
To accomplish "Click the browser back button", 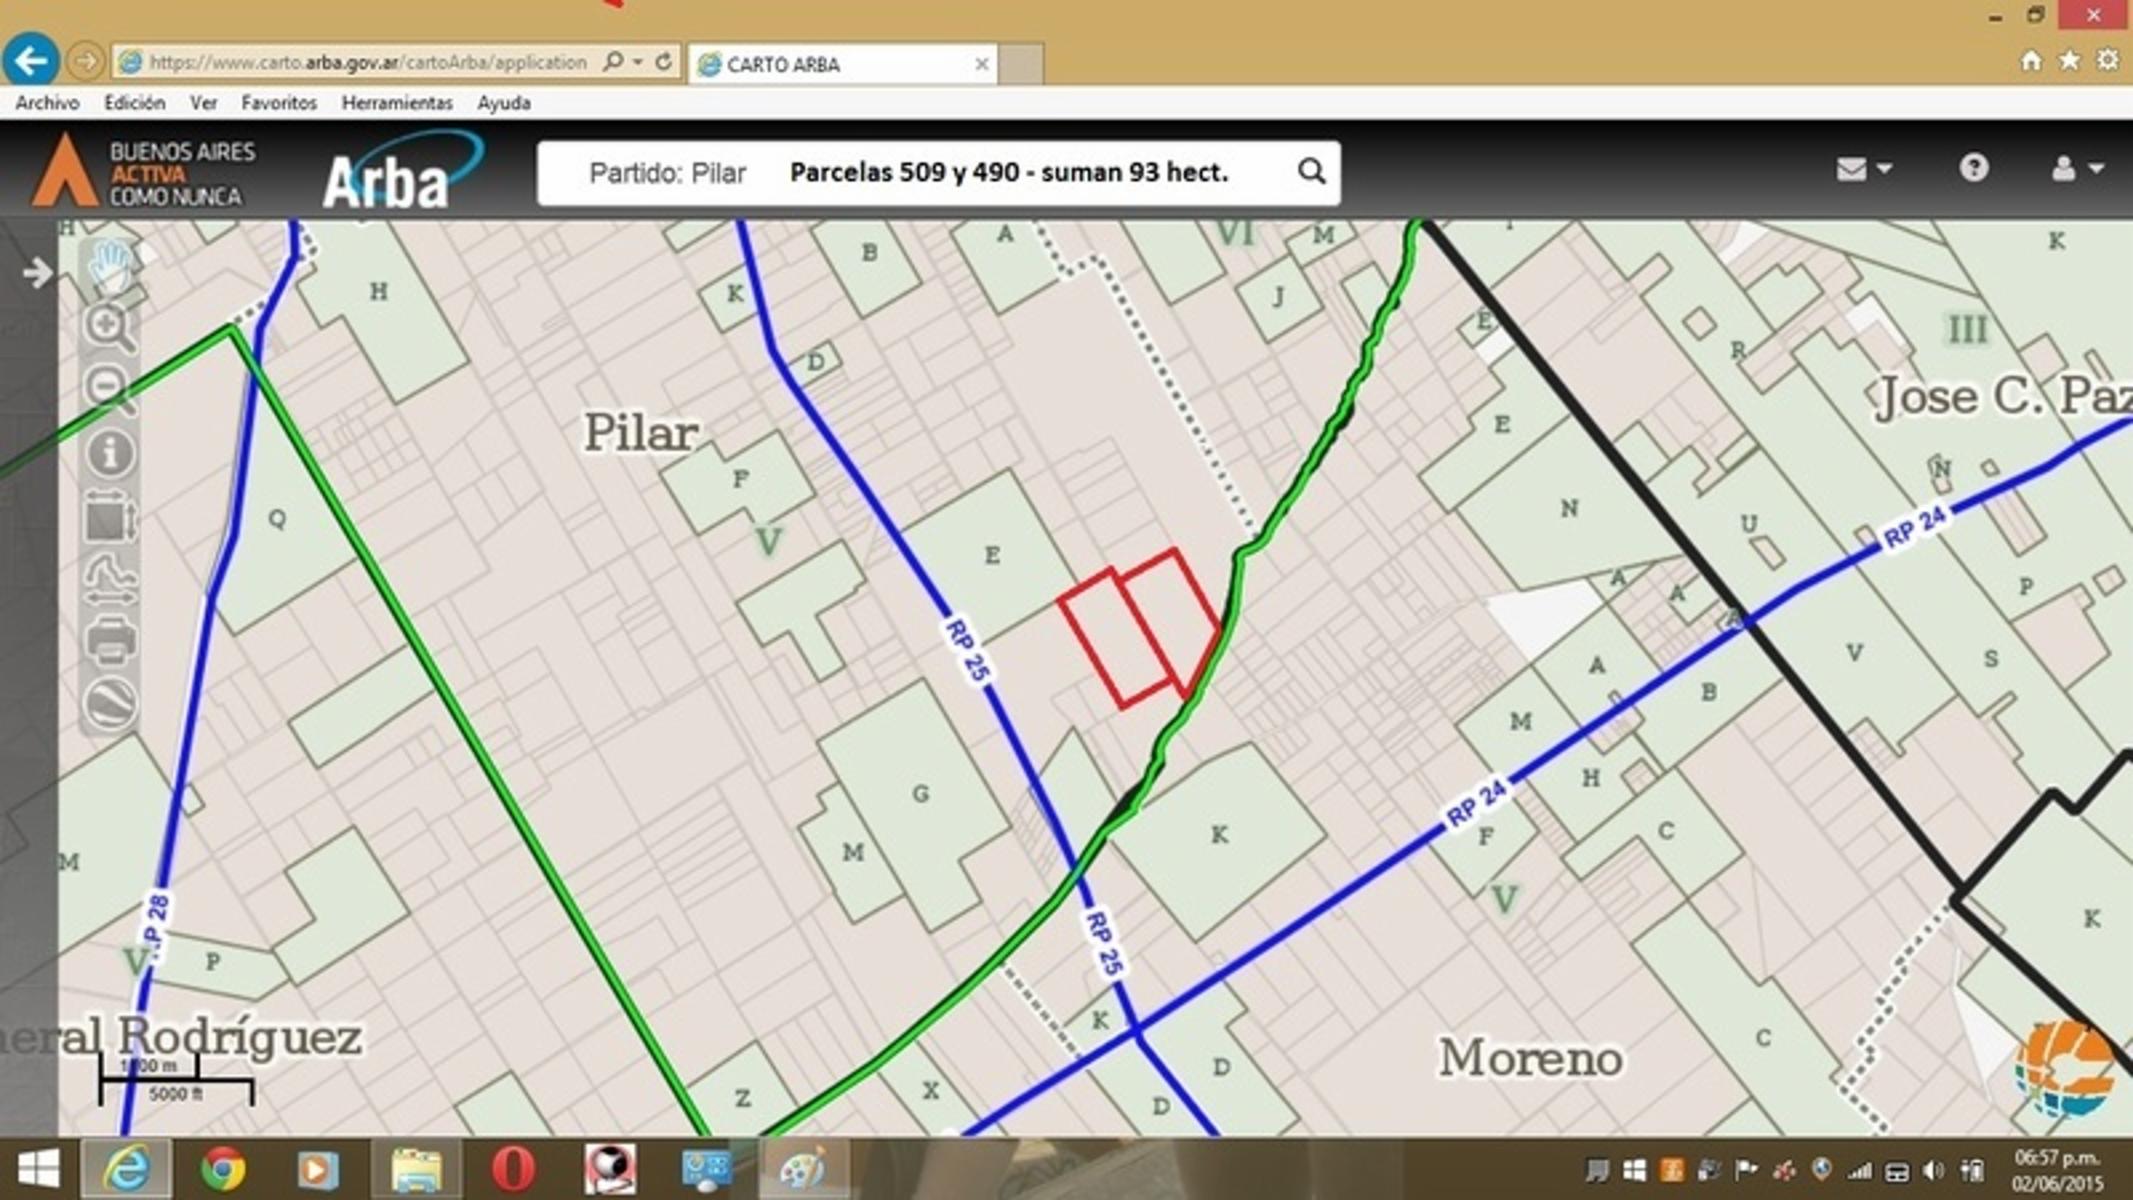I will [x=30, y=61].
